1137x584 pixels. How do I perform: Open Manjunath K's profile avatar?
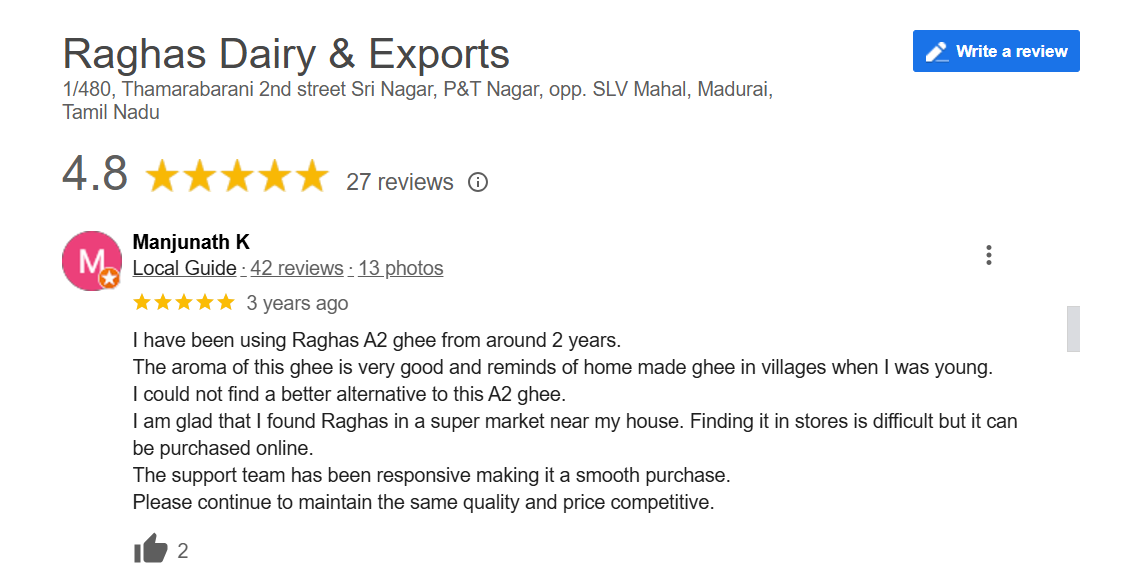coord(91,261)
